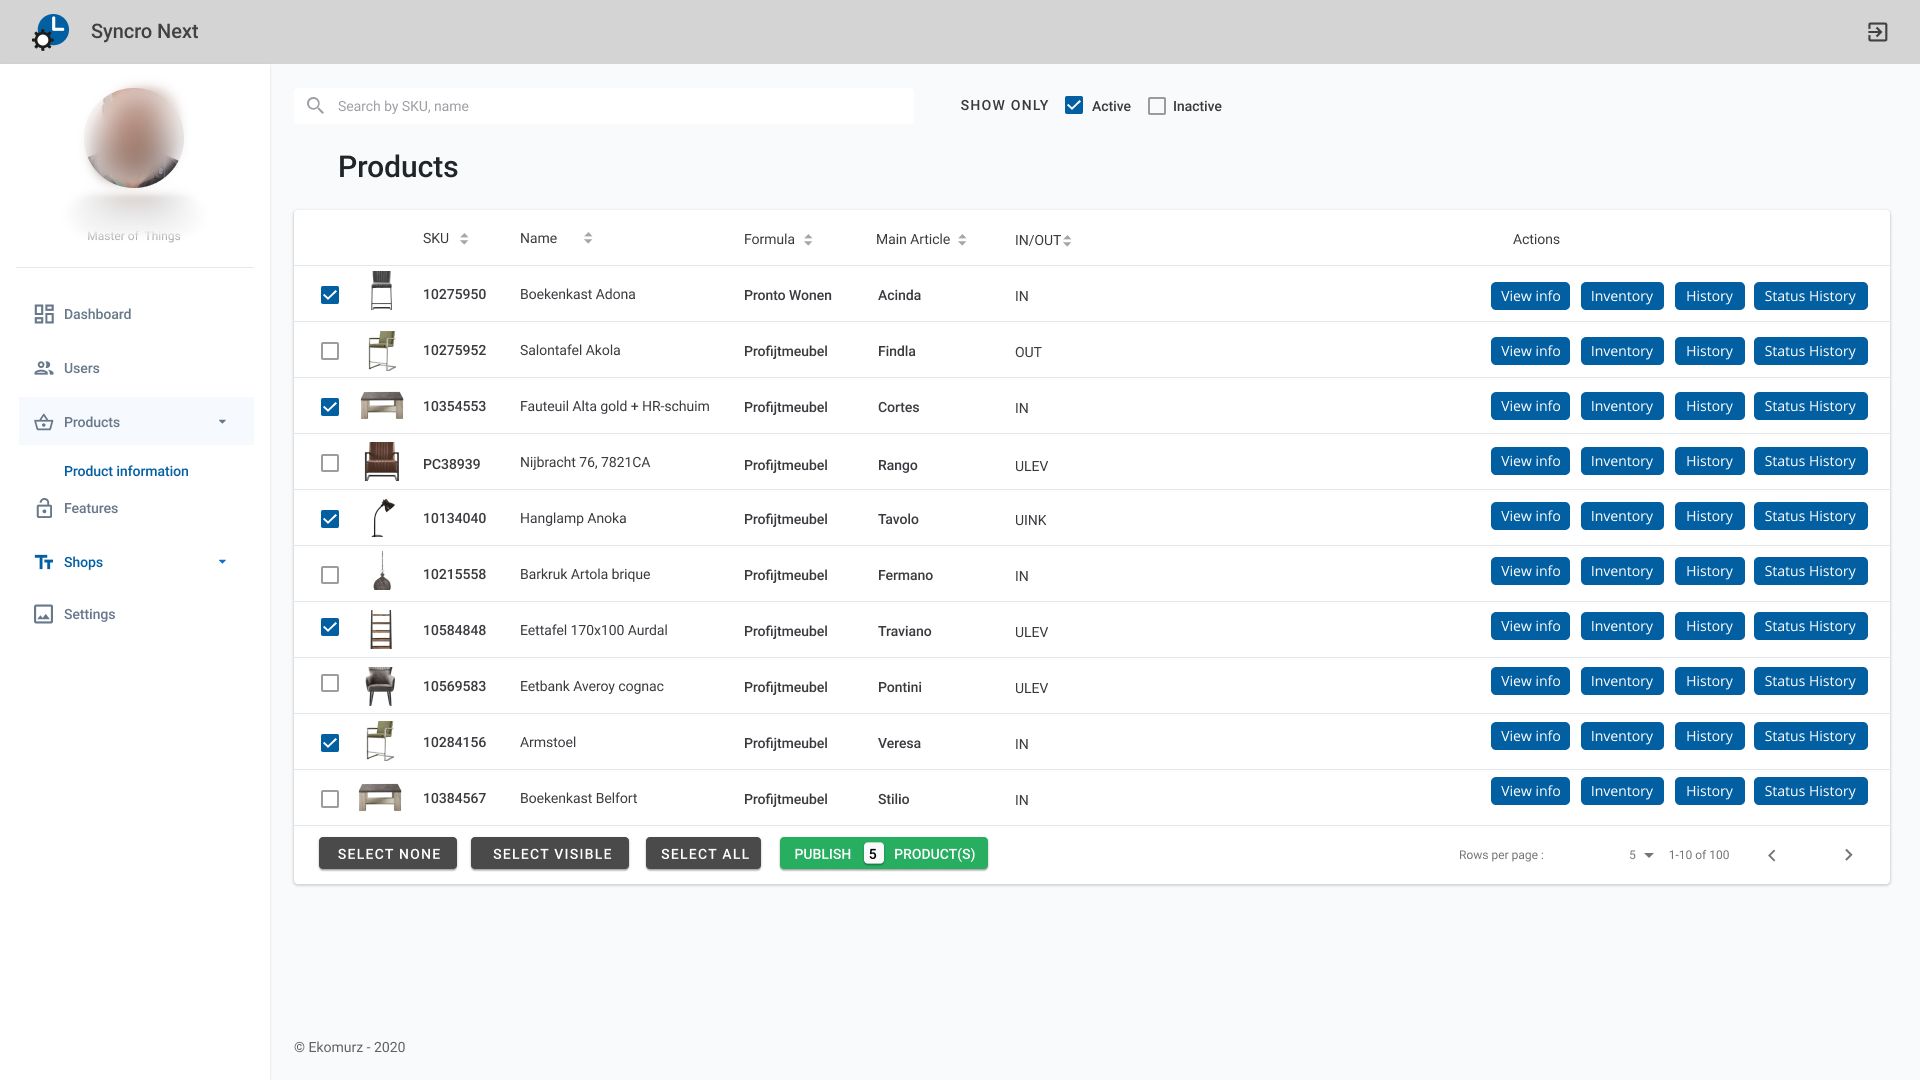Go to previous page arrow
Screen dimensions: 1920x1080
click(x=1772, y=855)
